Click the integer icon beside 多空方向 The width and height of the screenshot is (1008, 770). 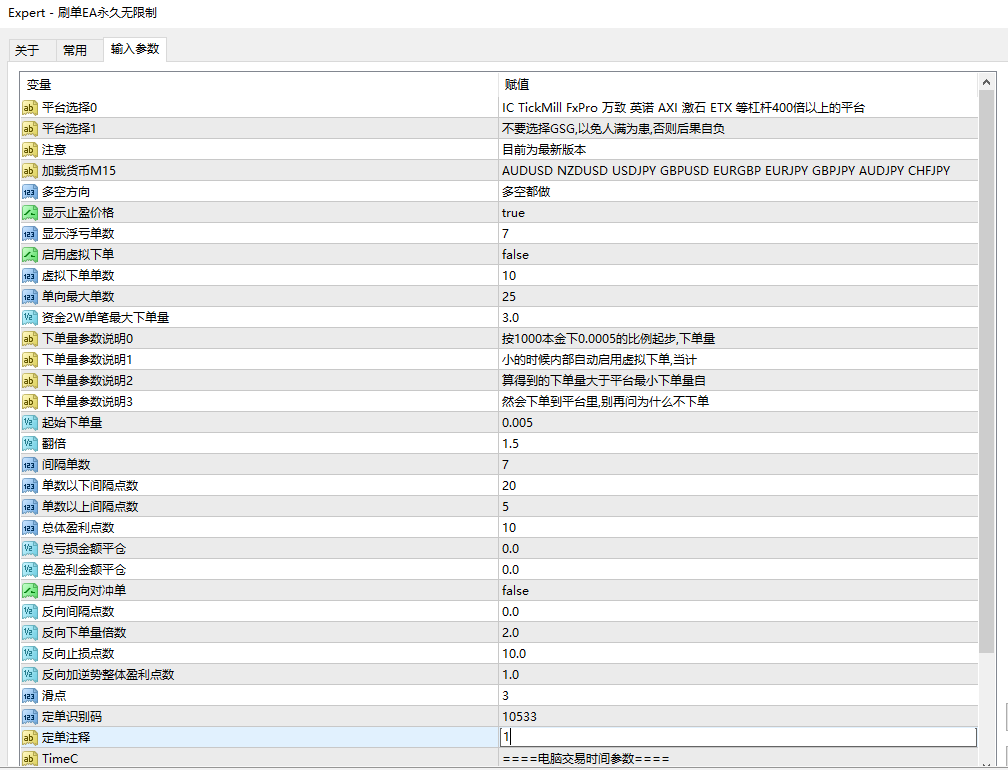(30, 192)
